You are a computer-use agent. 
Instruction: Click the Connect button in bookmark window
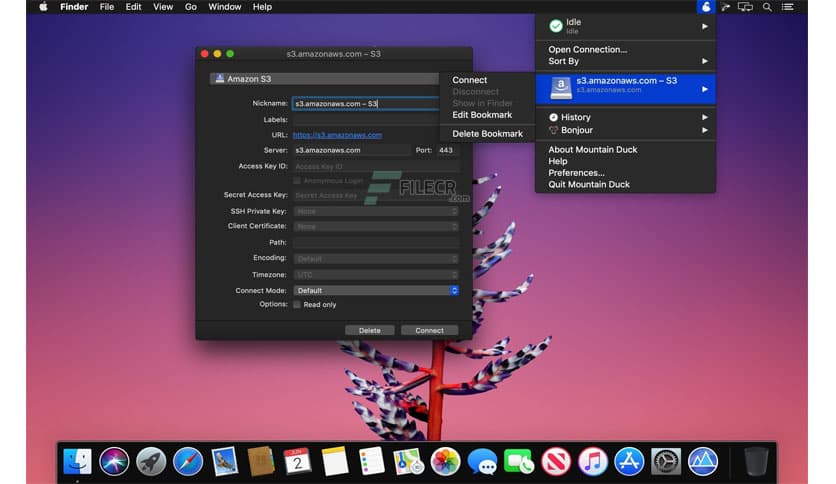point(429,330)
